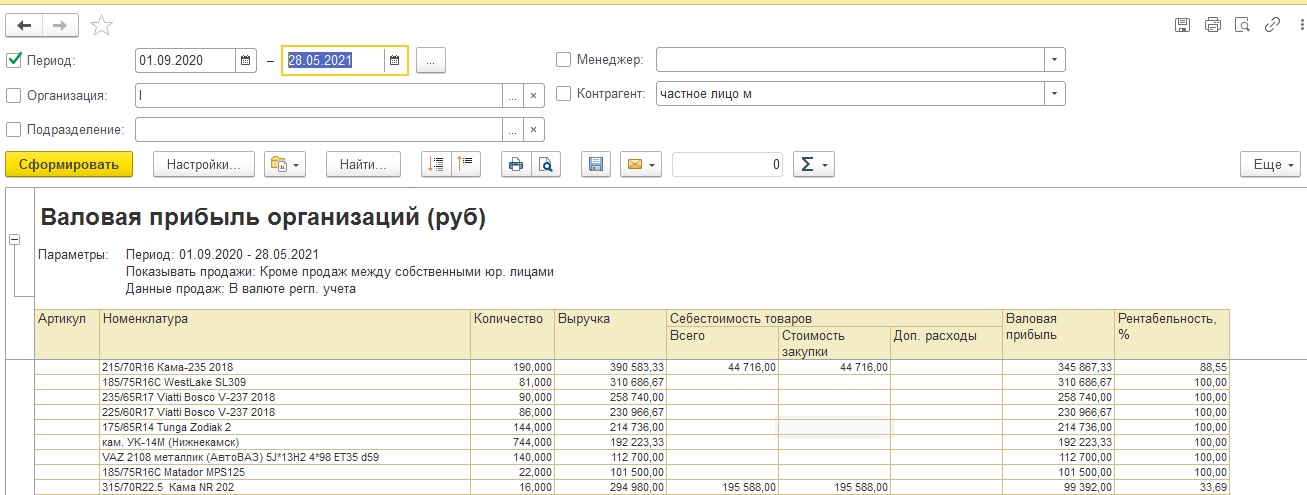The image size is (1307, 495).
Task: Open the Еще menu
Action: (x=1270, y=164)
